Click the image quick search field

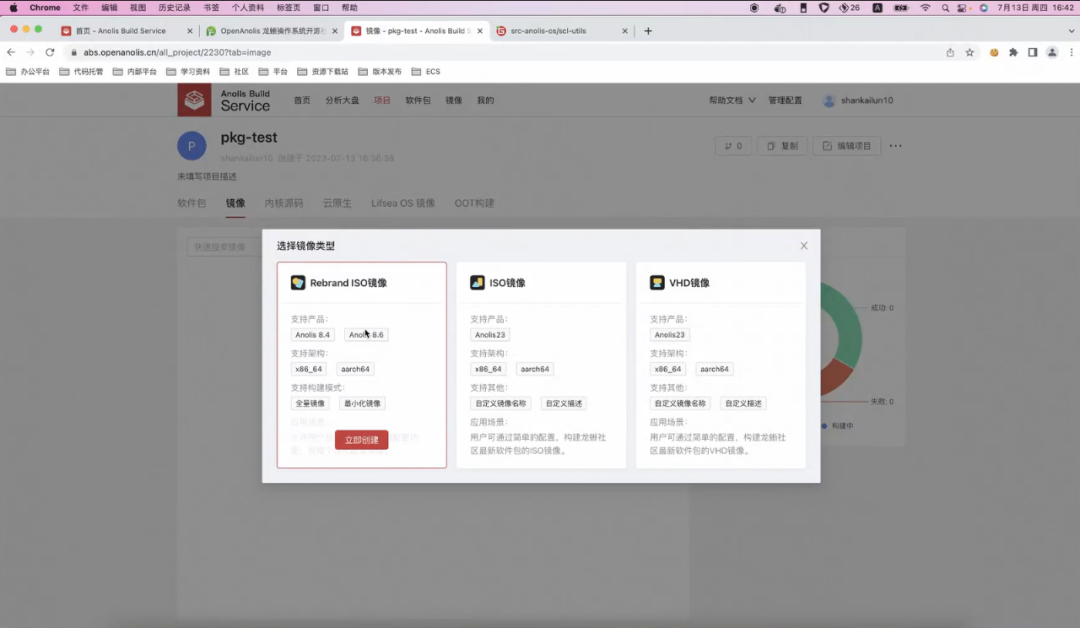224,247
